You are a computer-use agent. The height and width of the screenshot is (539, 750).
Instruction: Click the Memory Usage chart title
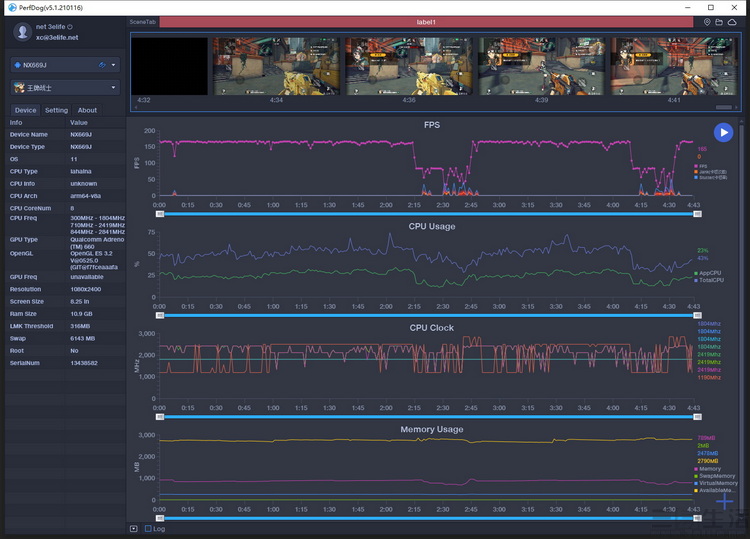point(431,429)
